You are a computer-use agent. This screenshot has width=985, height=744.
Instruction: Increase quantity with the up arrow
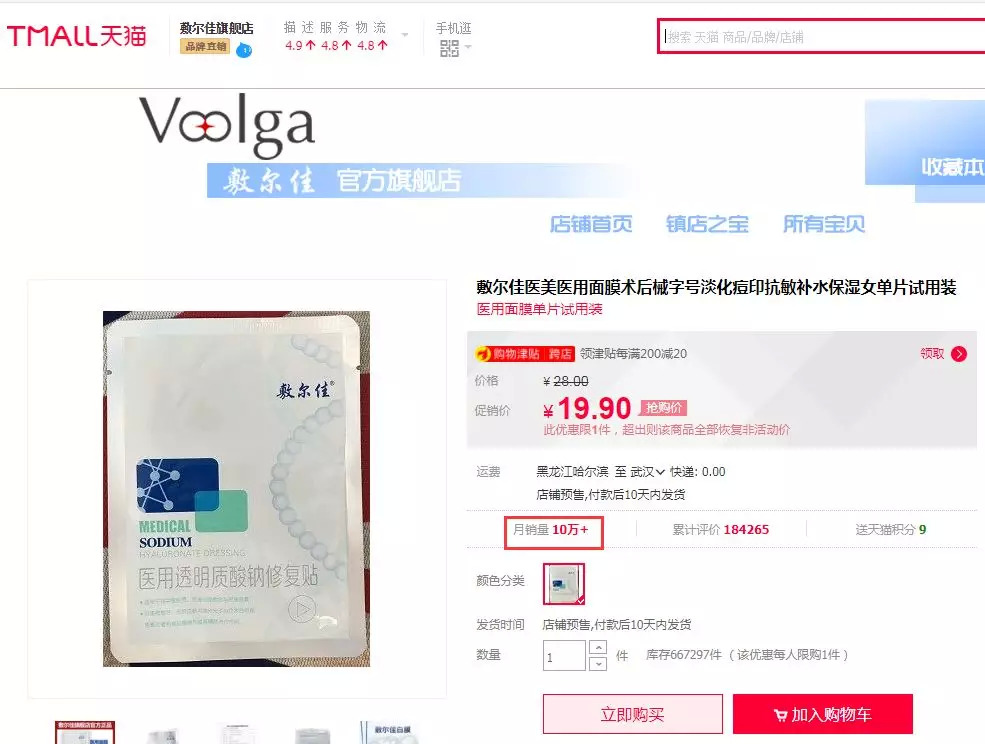pos(598,648)
